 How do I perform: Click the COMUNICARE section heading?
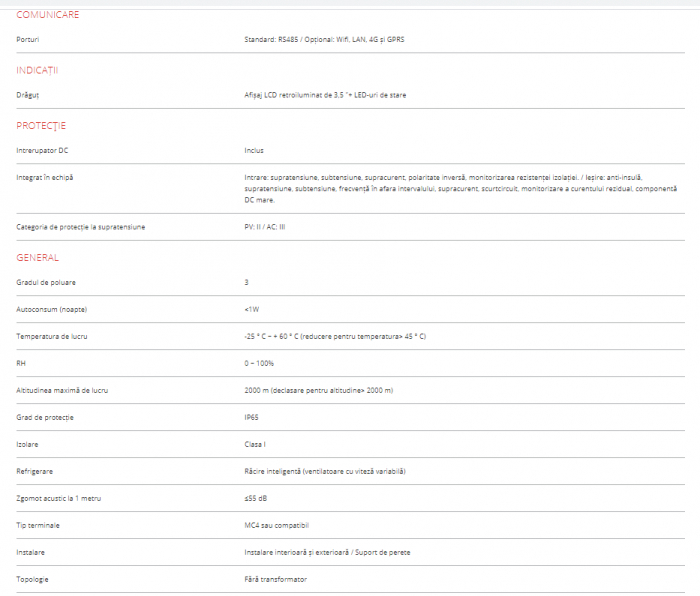48,15
